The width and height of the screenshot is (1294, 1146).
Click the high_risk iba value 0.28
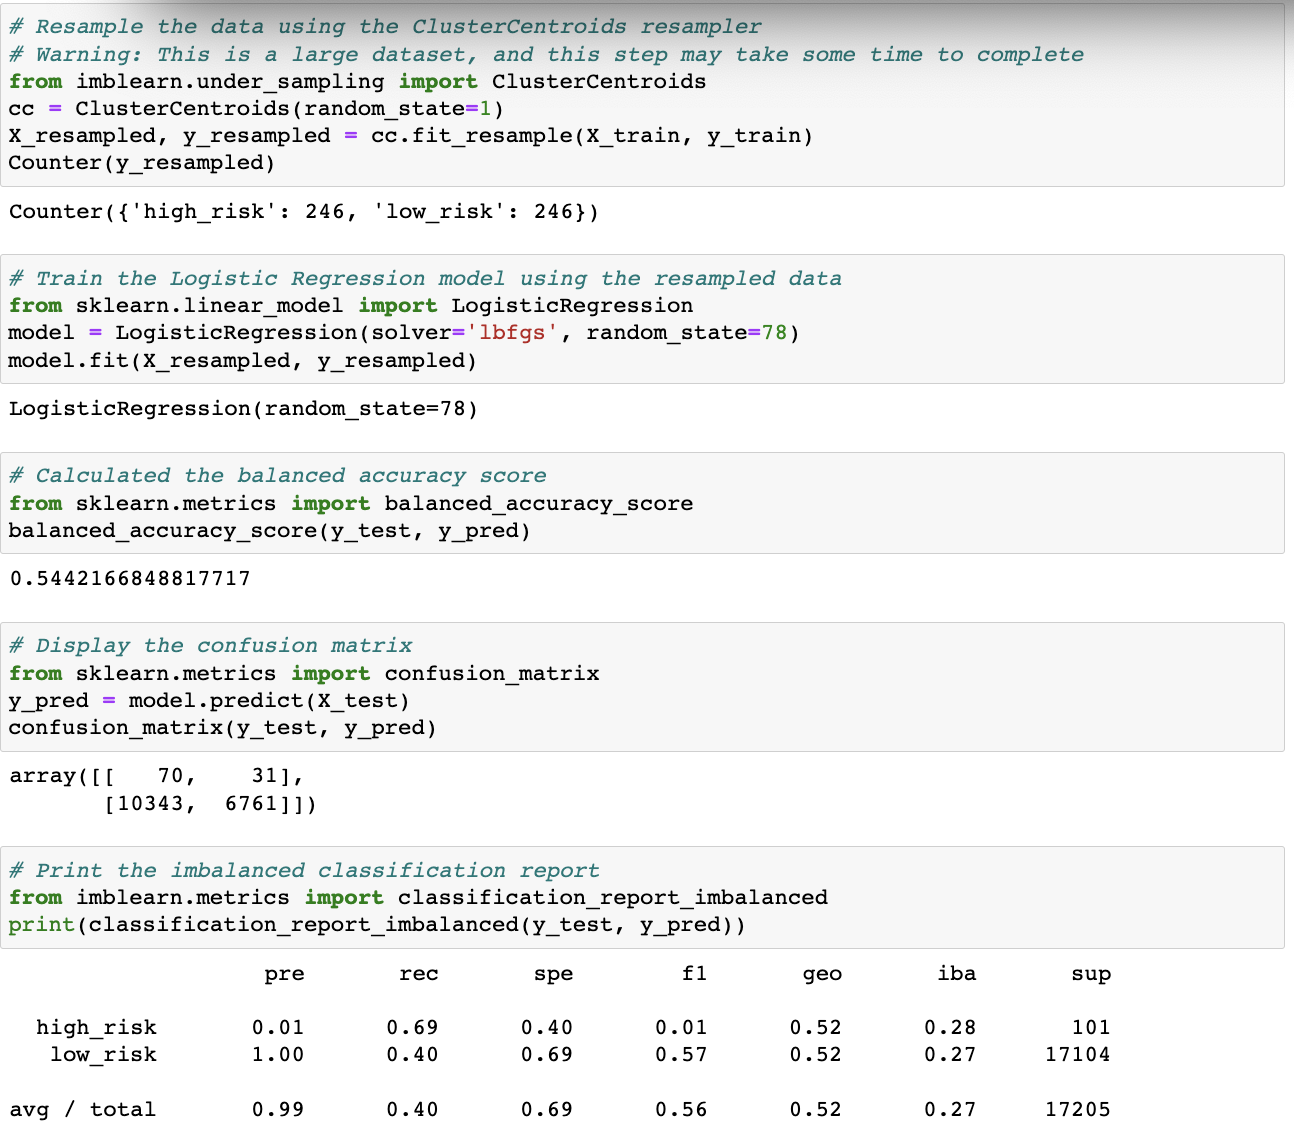pos(950,1027)
